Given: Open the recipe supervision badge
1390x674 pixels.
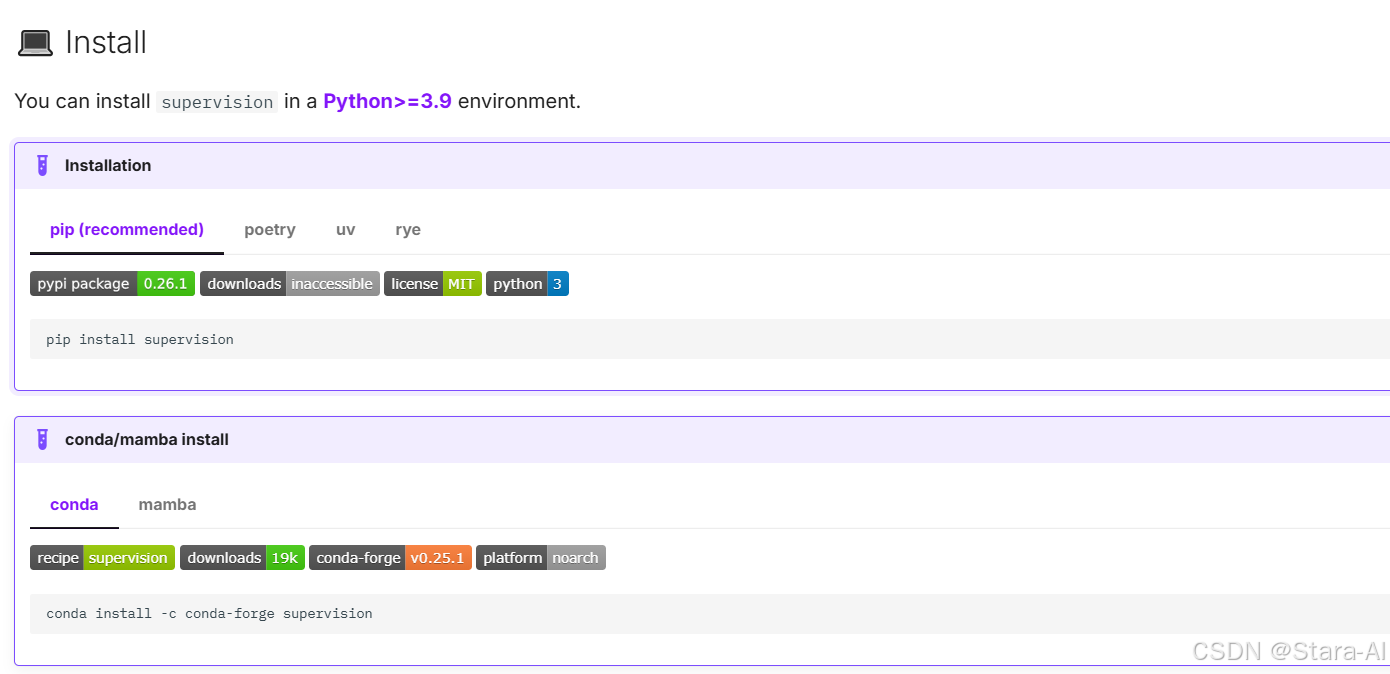Looking at the screenshot, I should [x=103, y=558].
